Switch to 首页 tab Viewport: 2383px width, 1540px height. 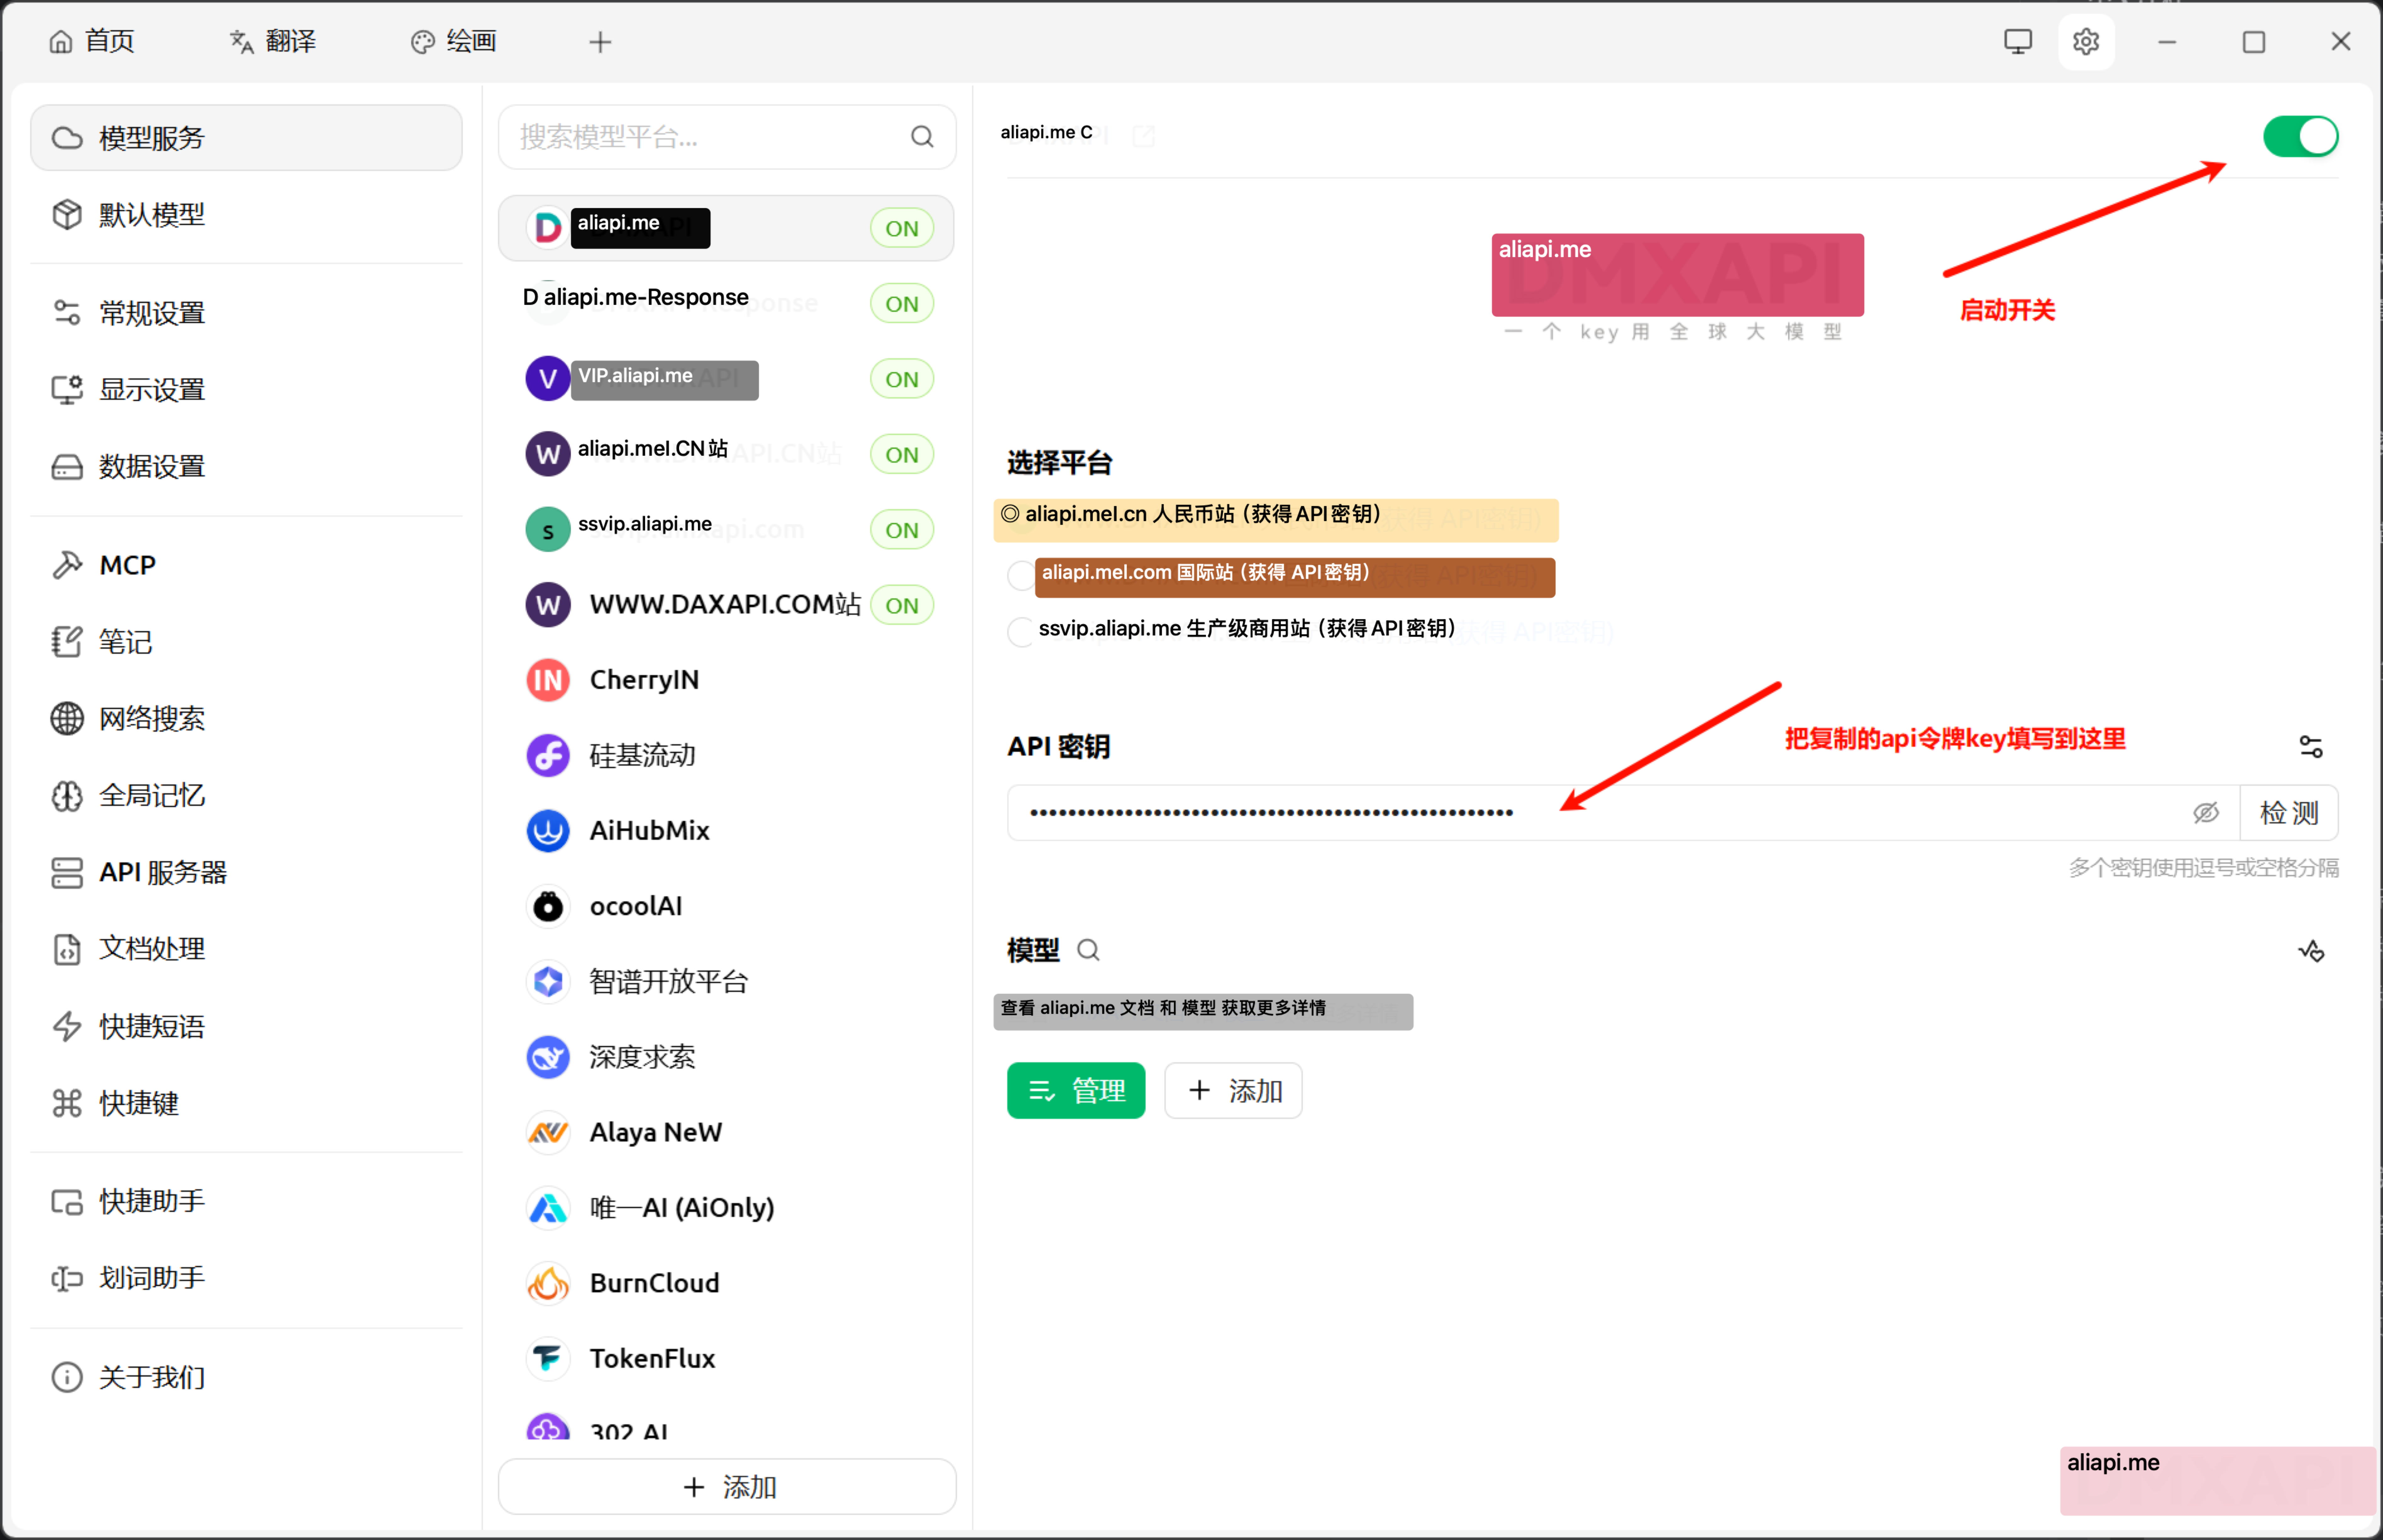(92, 41)
